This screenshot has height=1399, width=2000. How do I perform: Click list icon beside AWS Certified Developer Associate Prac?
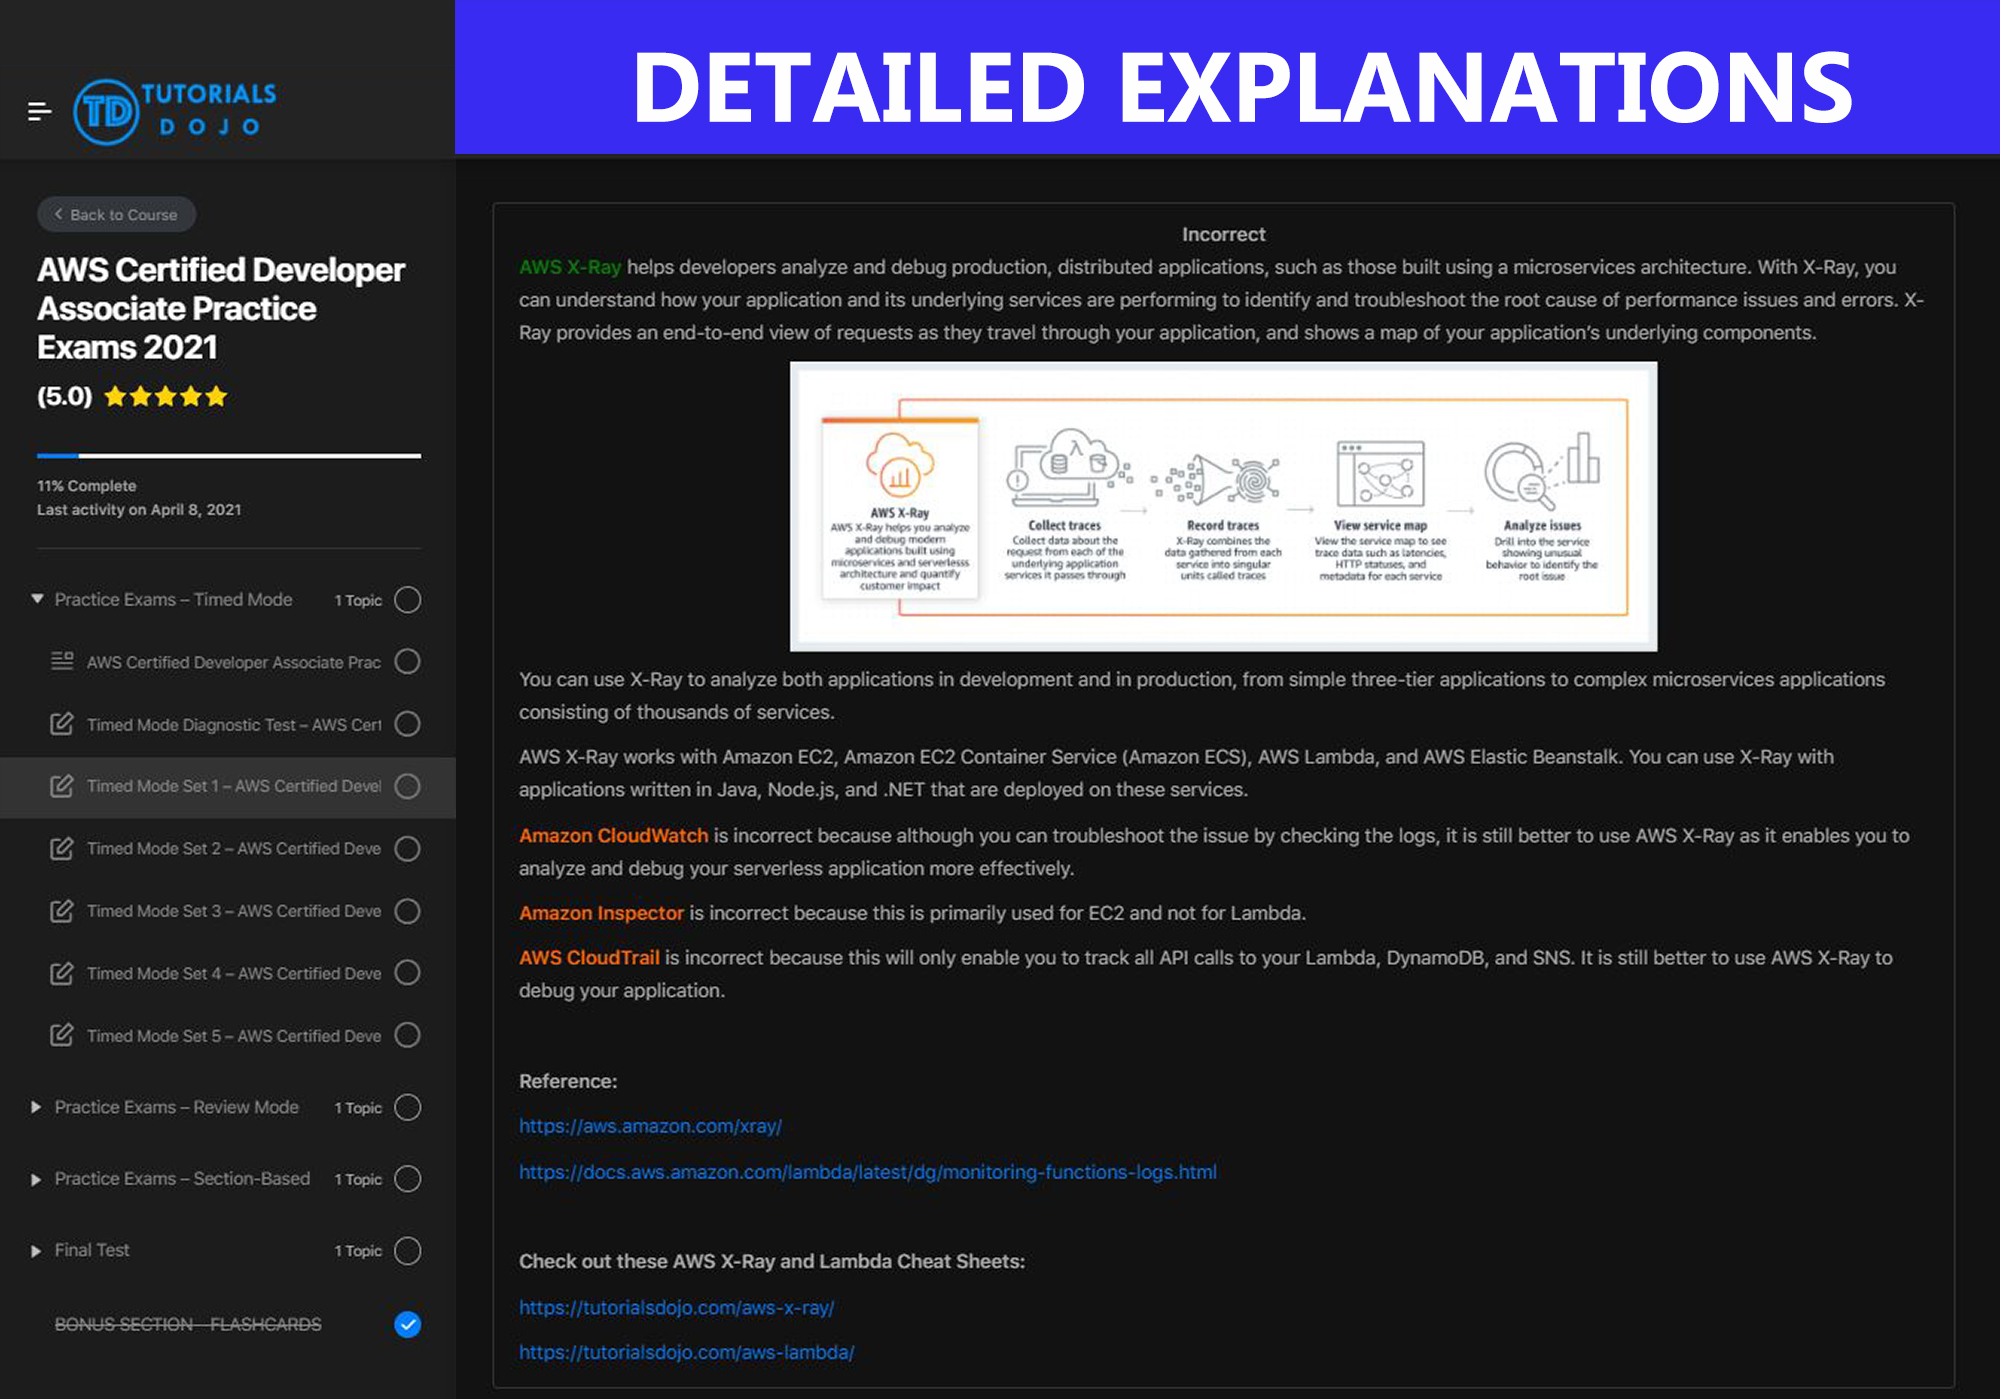pos(62,661)
